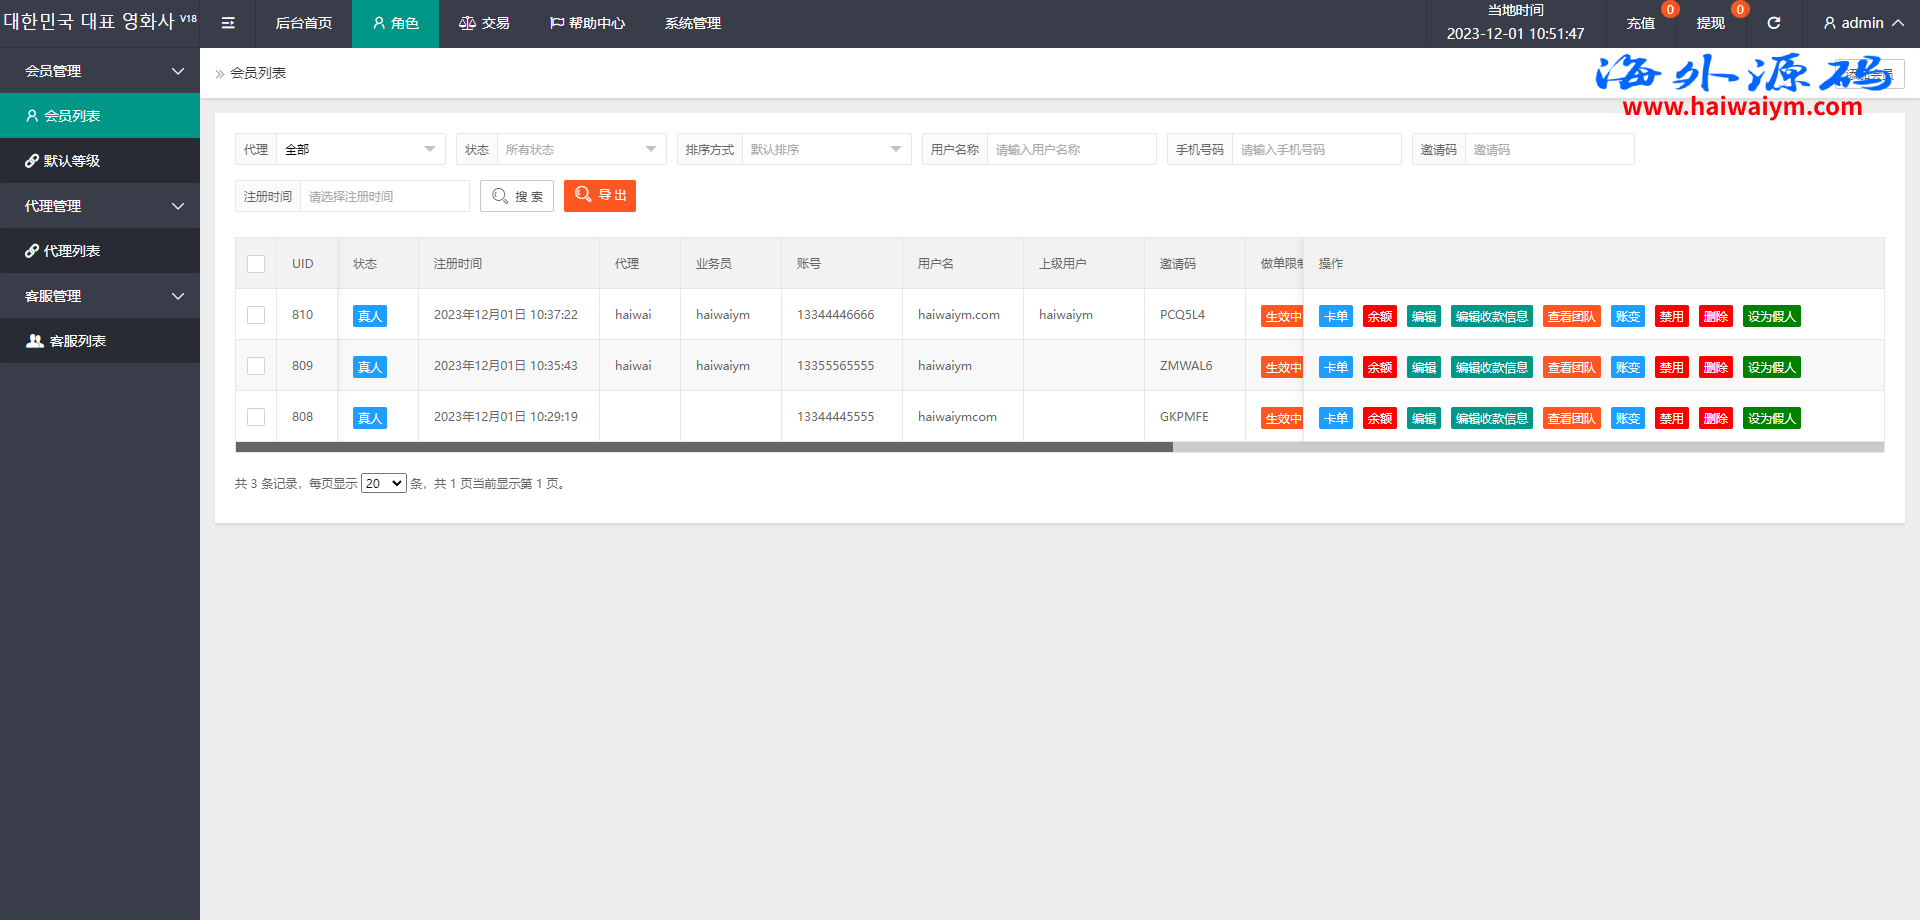The image size is (1920, 920).
Task: Open the 代理 agent dropdown
Action: (x=360, y=149)
